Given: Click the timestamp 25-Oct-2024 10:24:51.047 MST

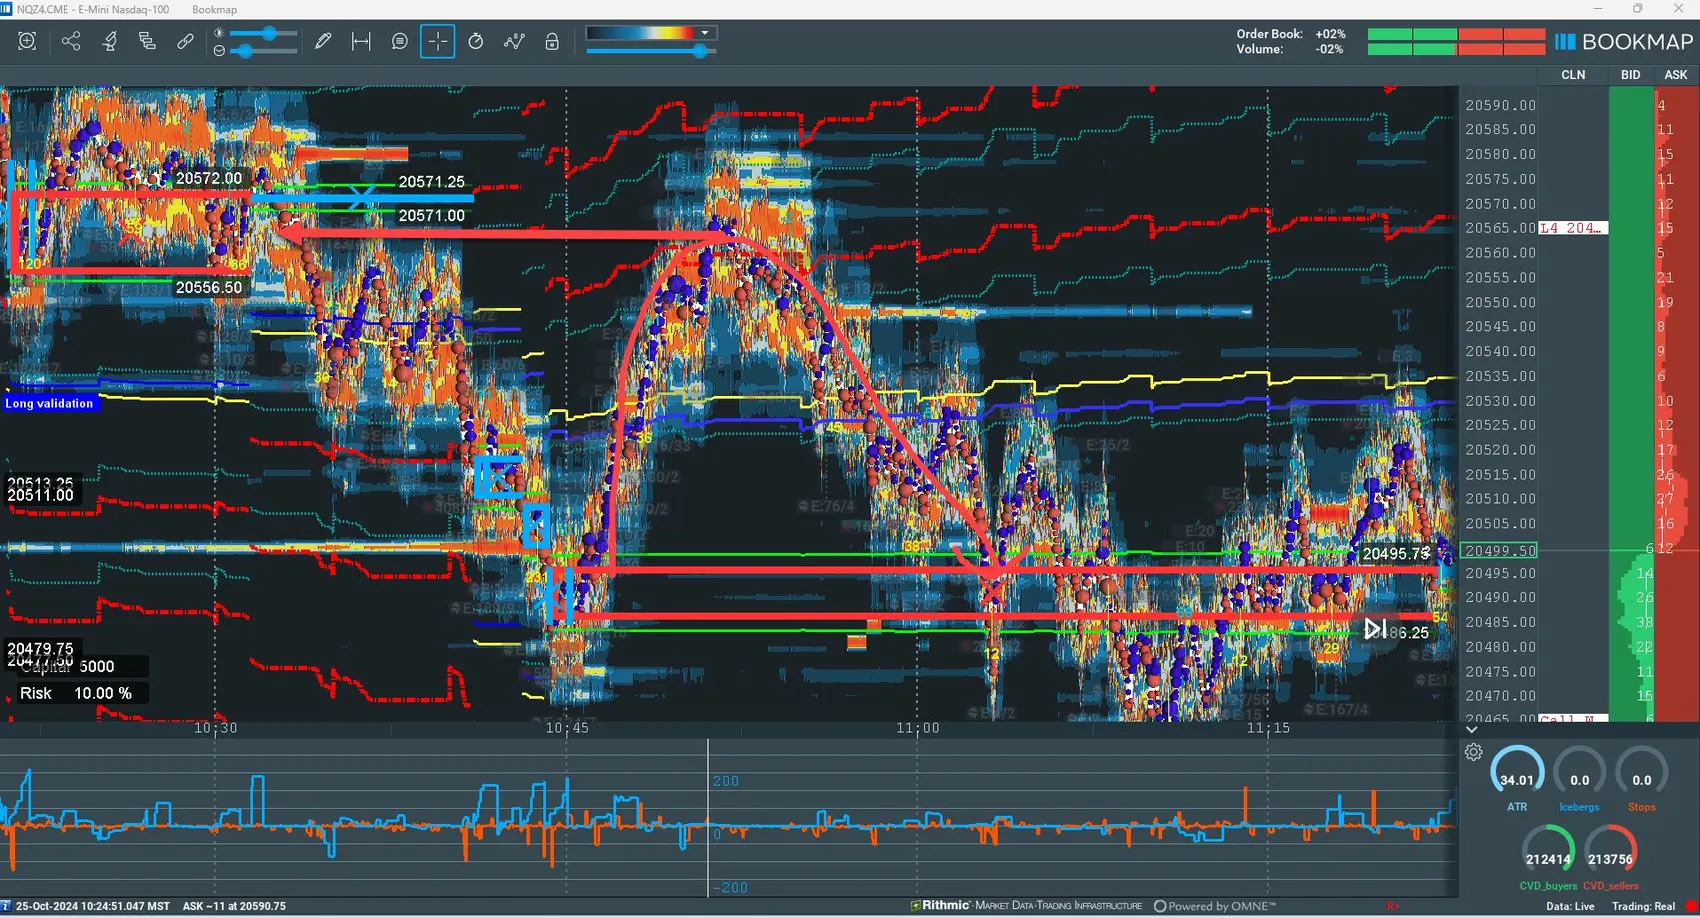Looking at the screenshot, I should 93,906.
